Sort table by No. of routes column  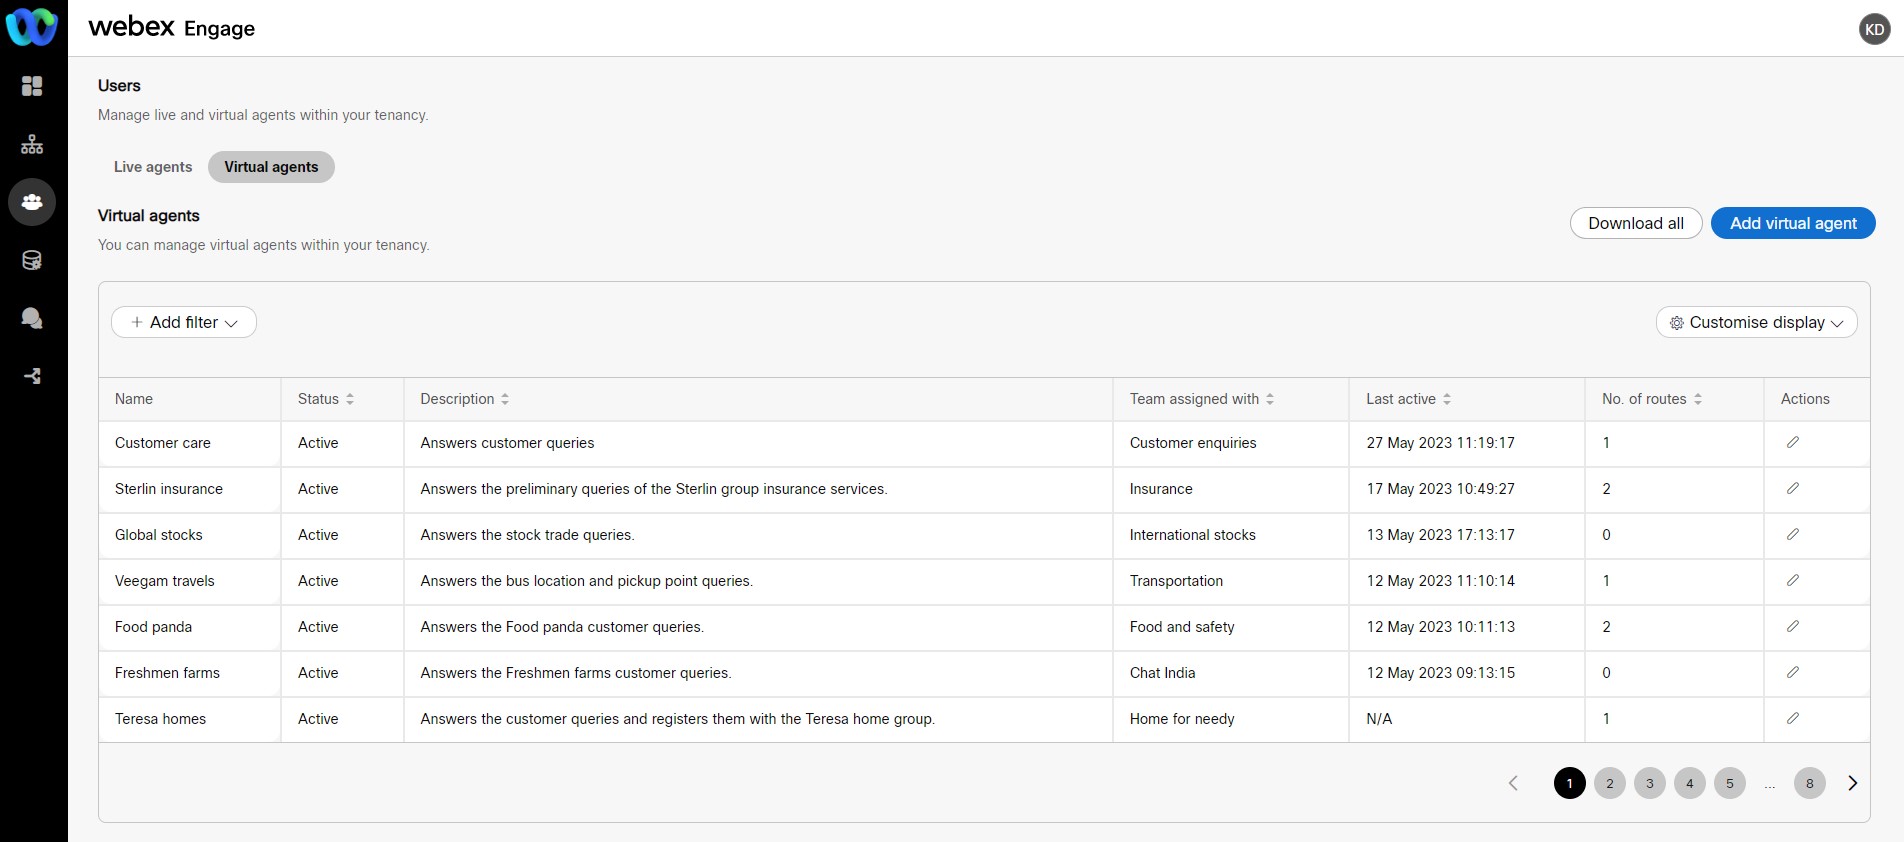click(1698, 399)
